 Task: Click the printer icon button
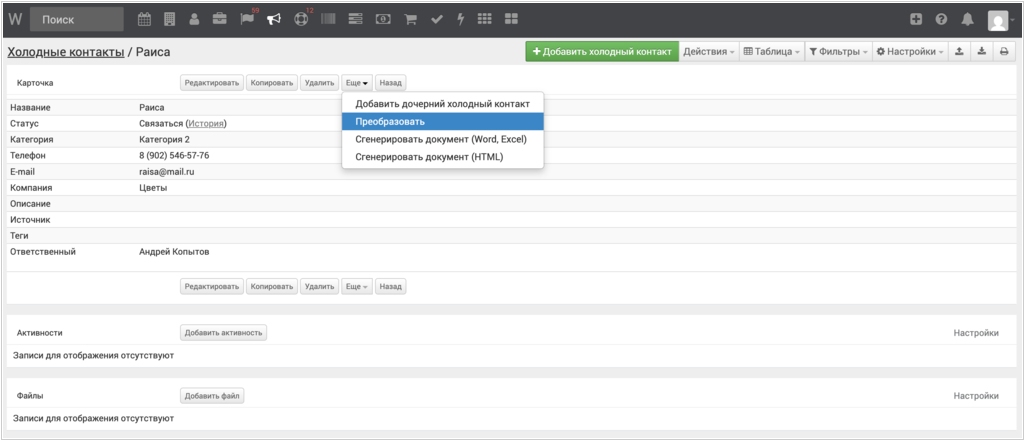coord(1004,51)
